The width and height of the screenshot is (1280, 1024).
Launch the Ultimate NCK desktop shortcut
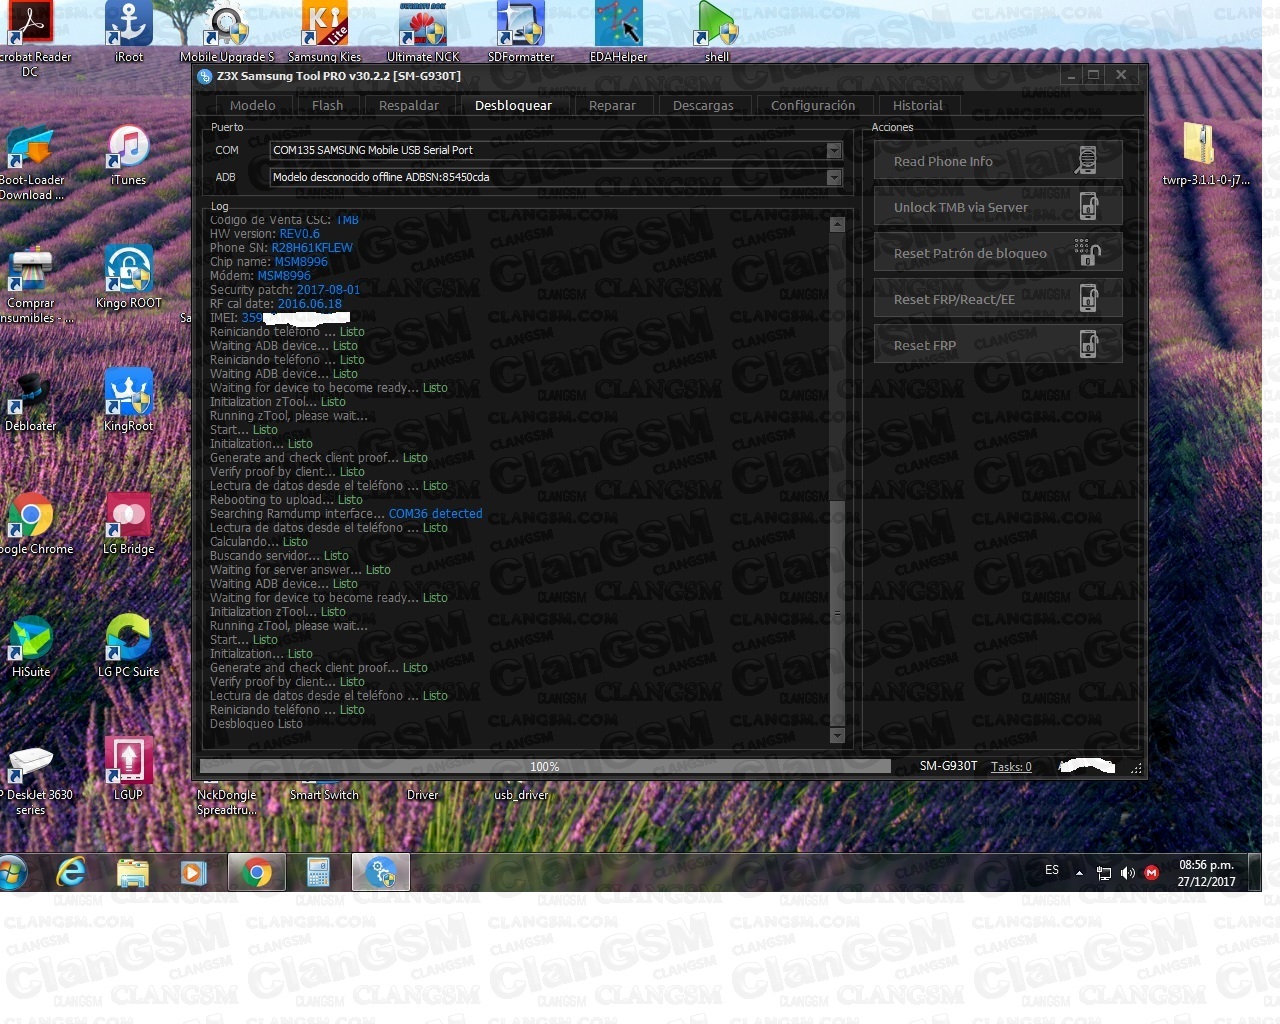click(x=423, y=31)
